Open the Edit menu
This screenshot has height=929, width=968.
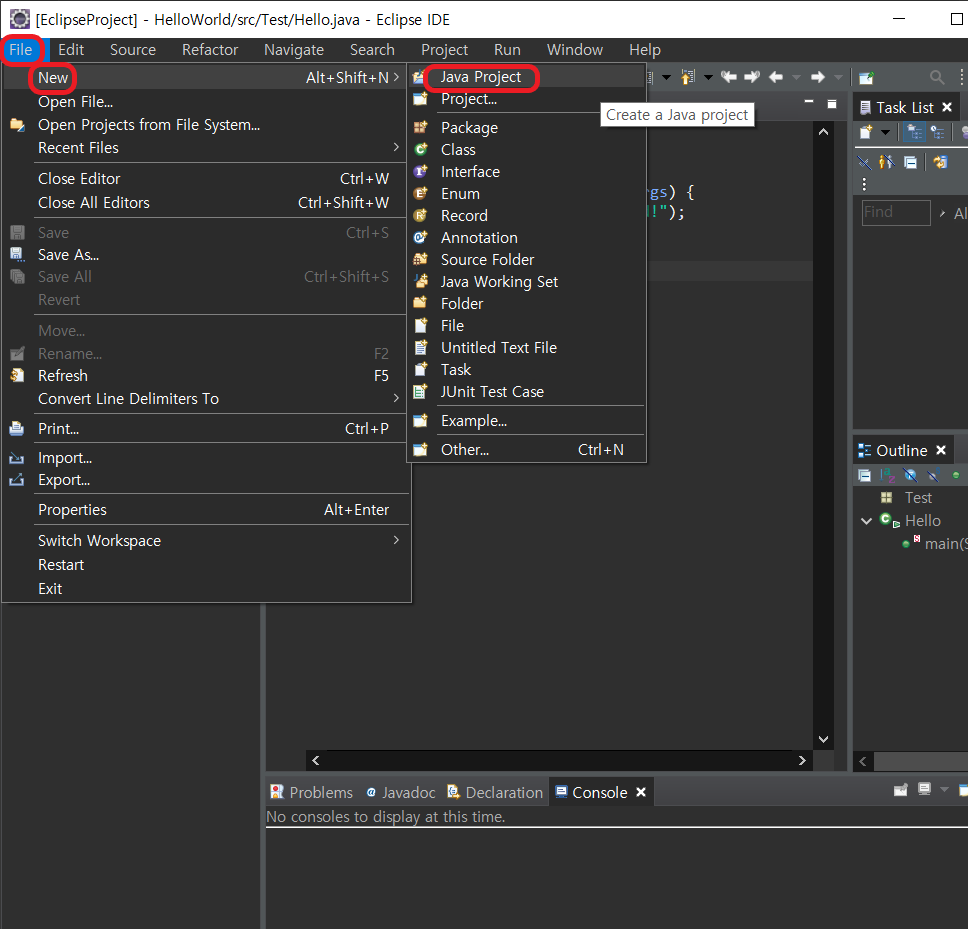coord(71,50)
